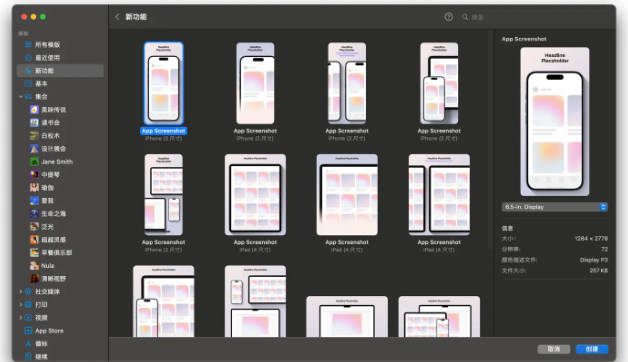This screenshot has width=628, height=362.
Task: Select the 新功能 sidebar category
Action: (x=60, y=70)
